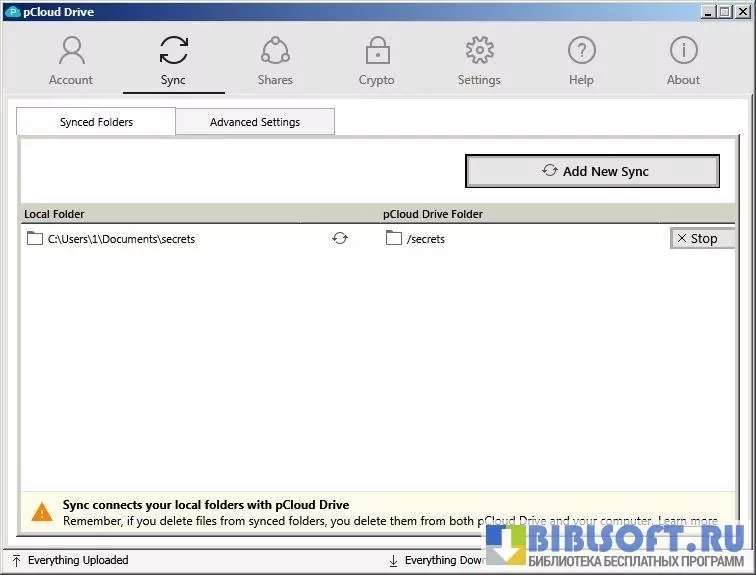756x575 pixels.
Task: Switch to the Advanced Settings tab
Action: [x=254, y=122]
